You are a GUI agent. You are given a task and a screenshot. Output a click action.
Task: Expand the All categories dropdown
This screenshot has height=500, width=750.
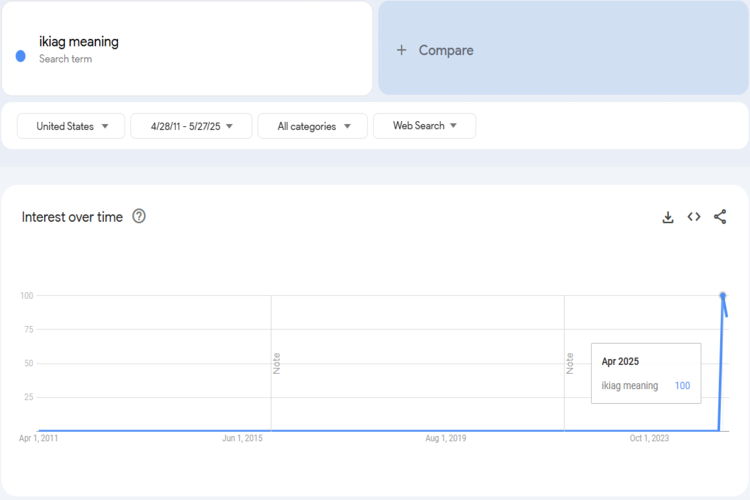[x=313, y=126]
